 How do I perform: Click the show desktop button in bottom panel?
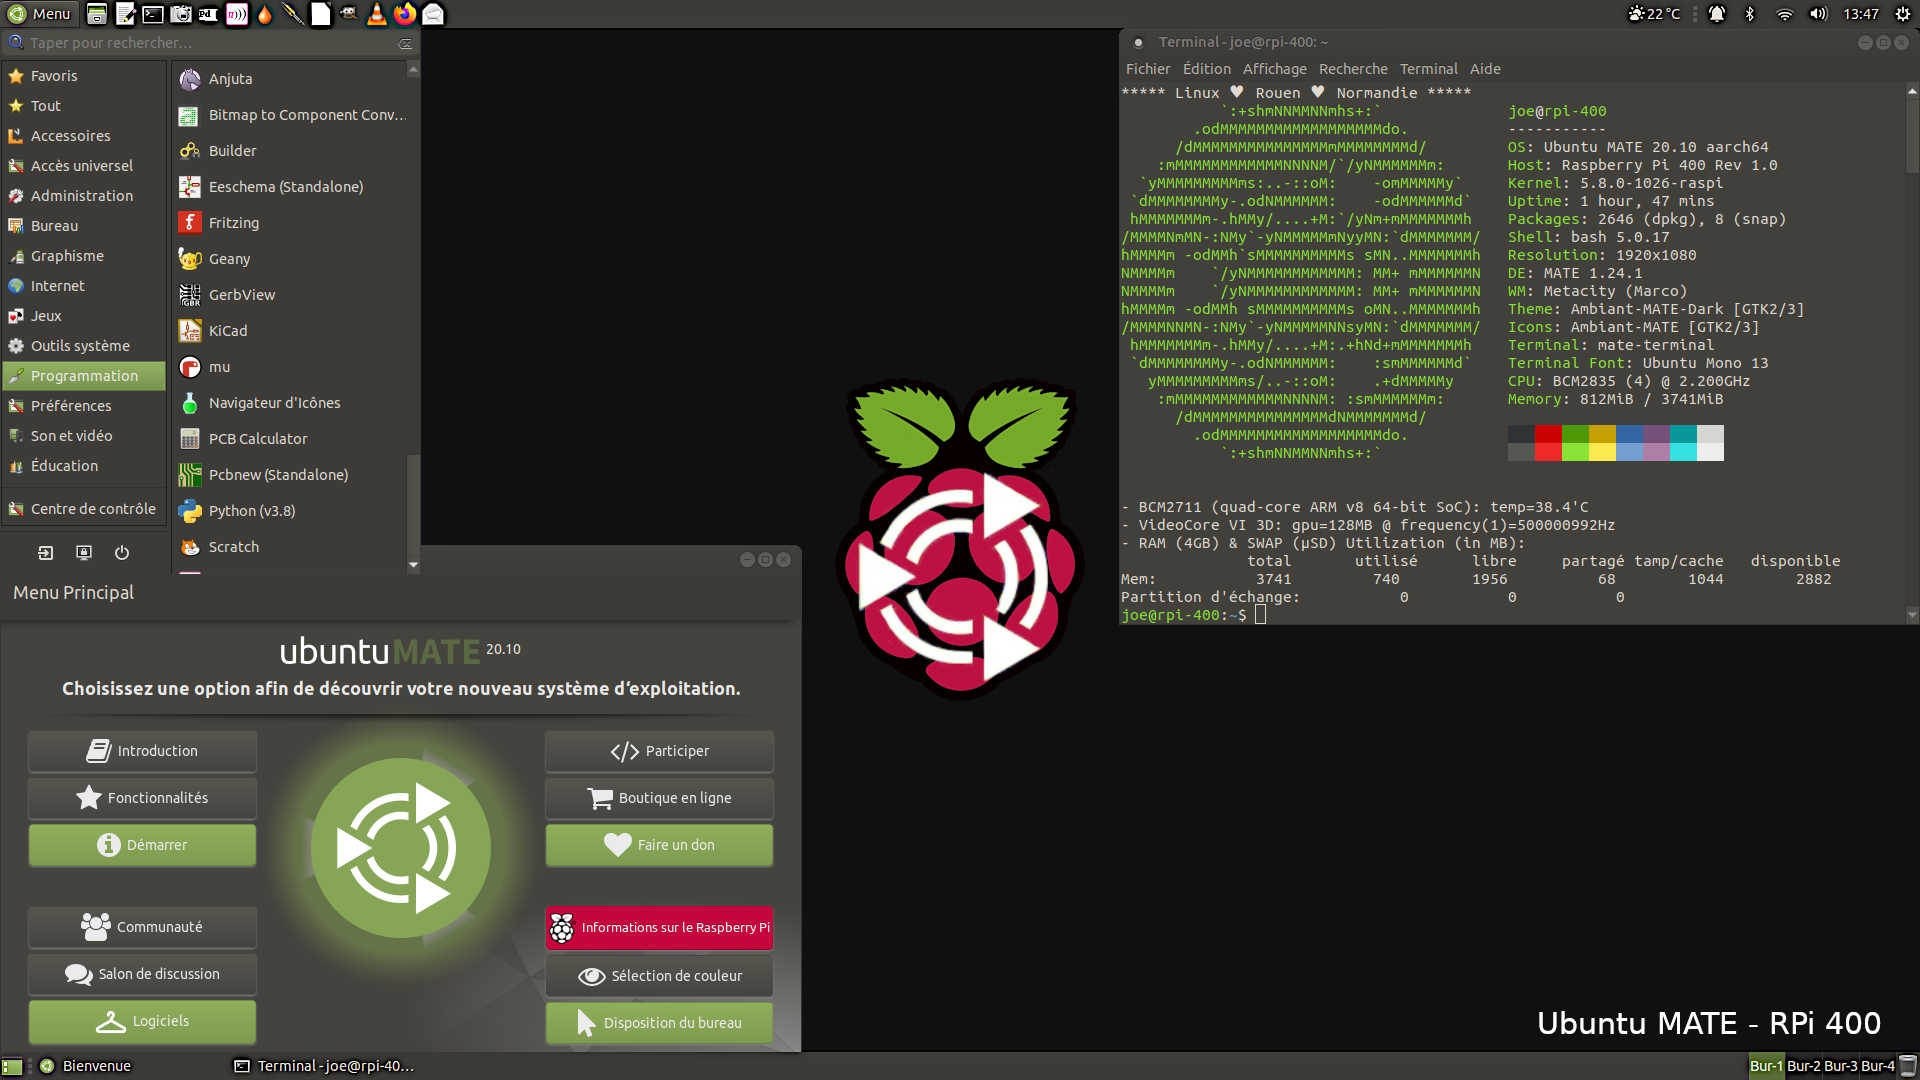pyautogui.click(x=12, y=1066)
